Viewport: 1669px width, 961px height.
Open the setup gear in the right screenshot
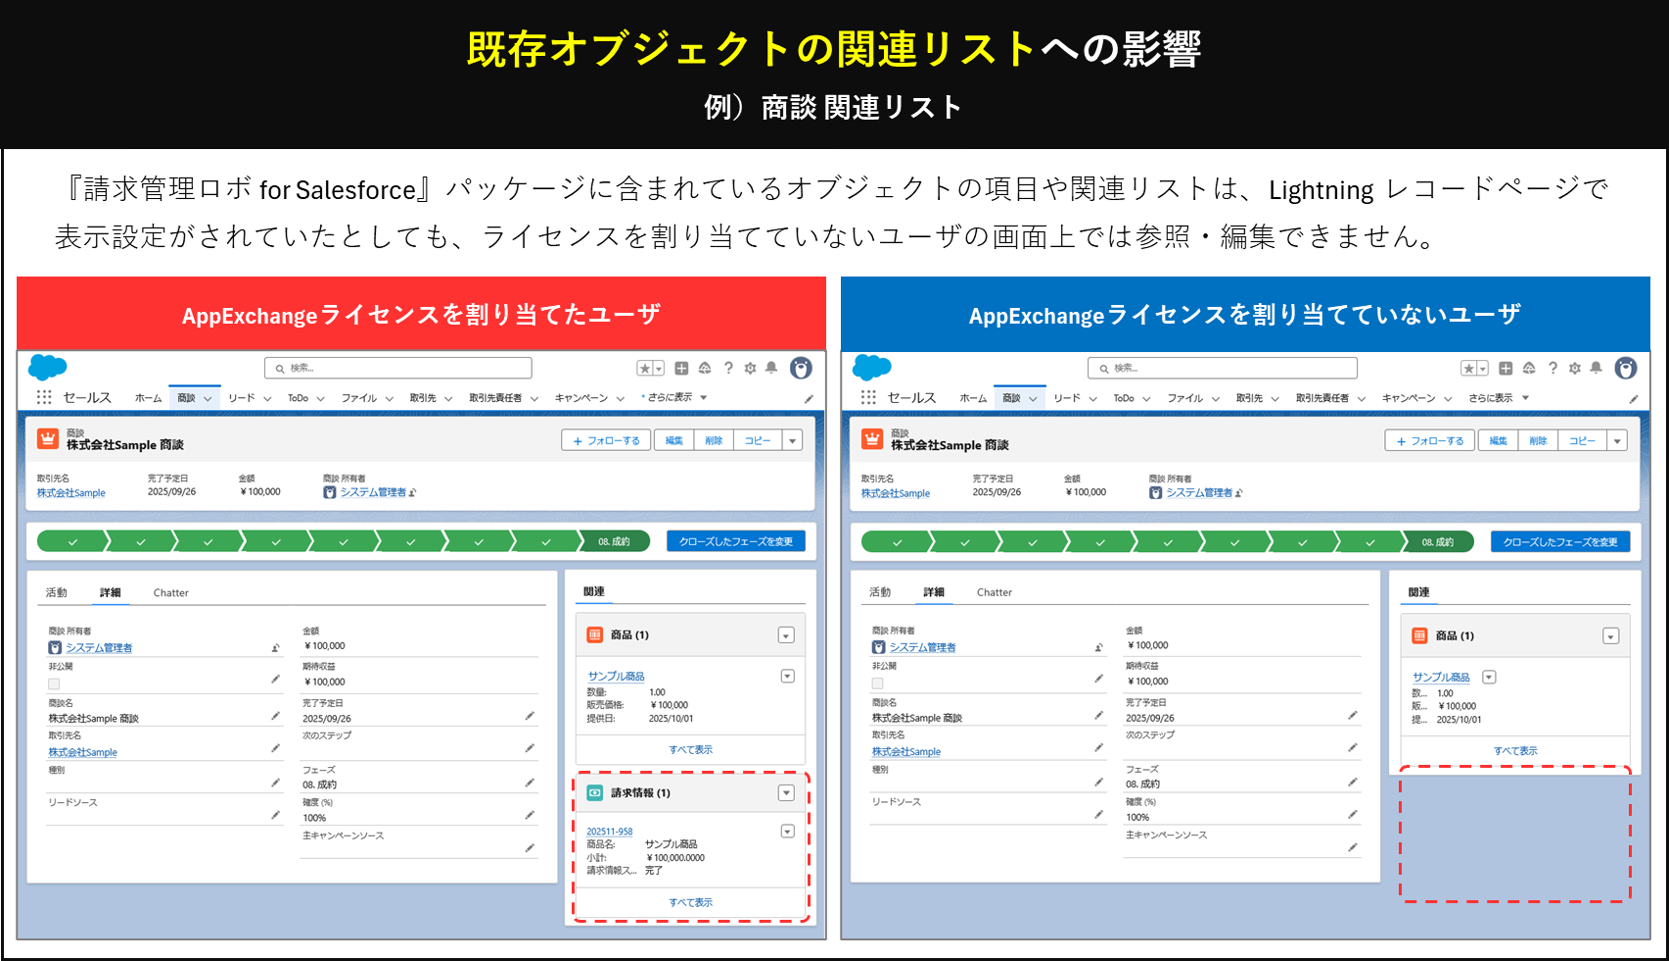pos(1574,368)
